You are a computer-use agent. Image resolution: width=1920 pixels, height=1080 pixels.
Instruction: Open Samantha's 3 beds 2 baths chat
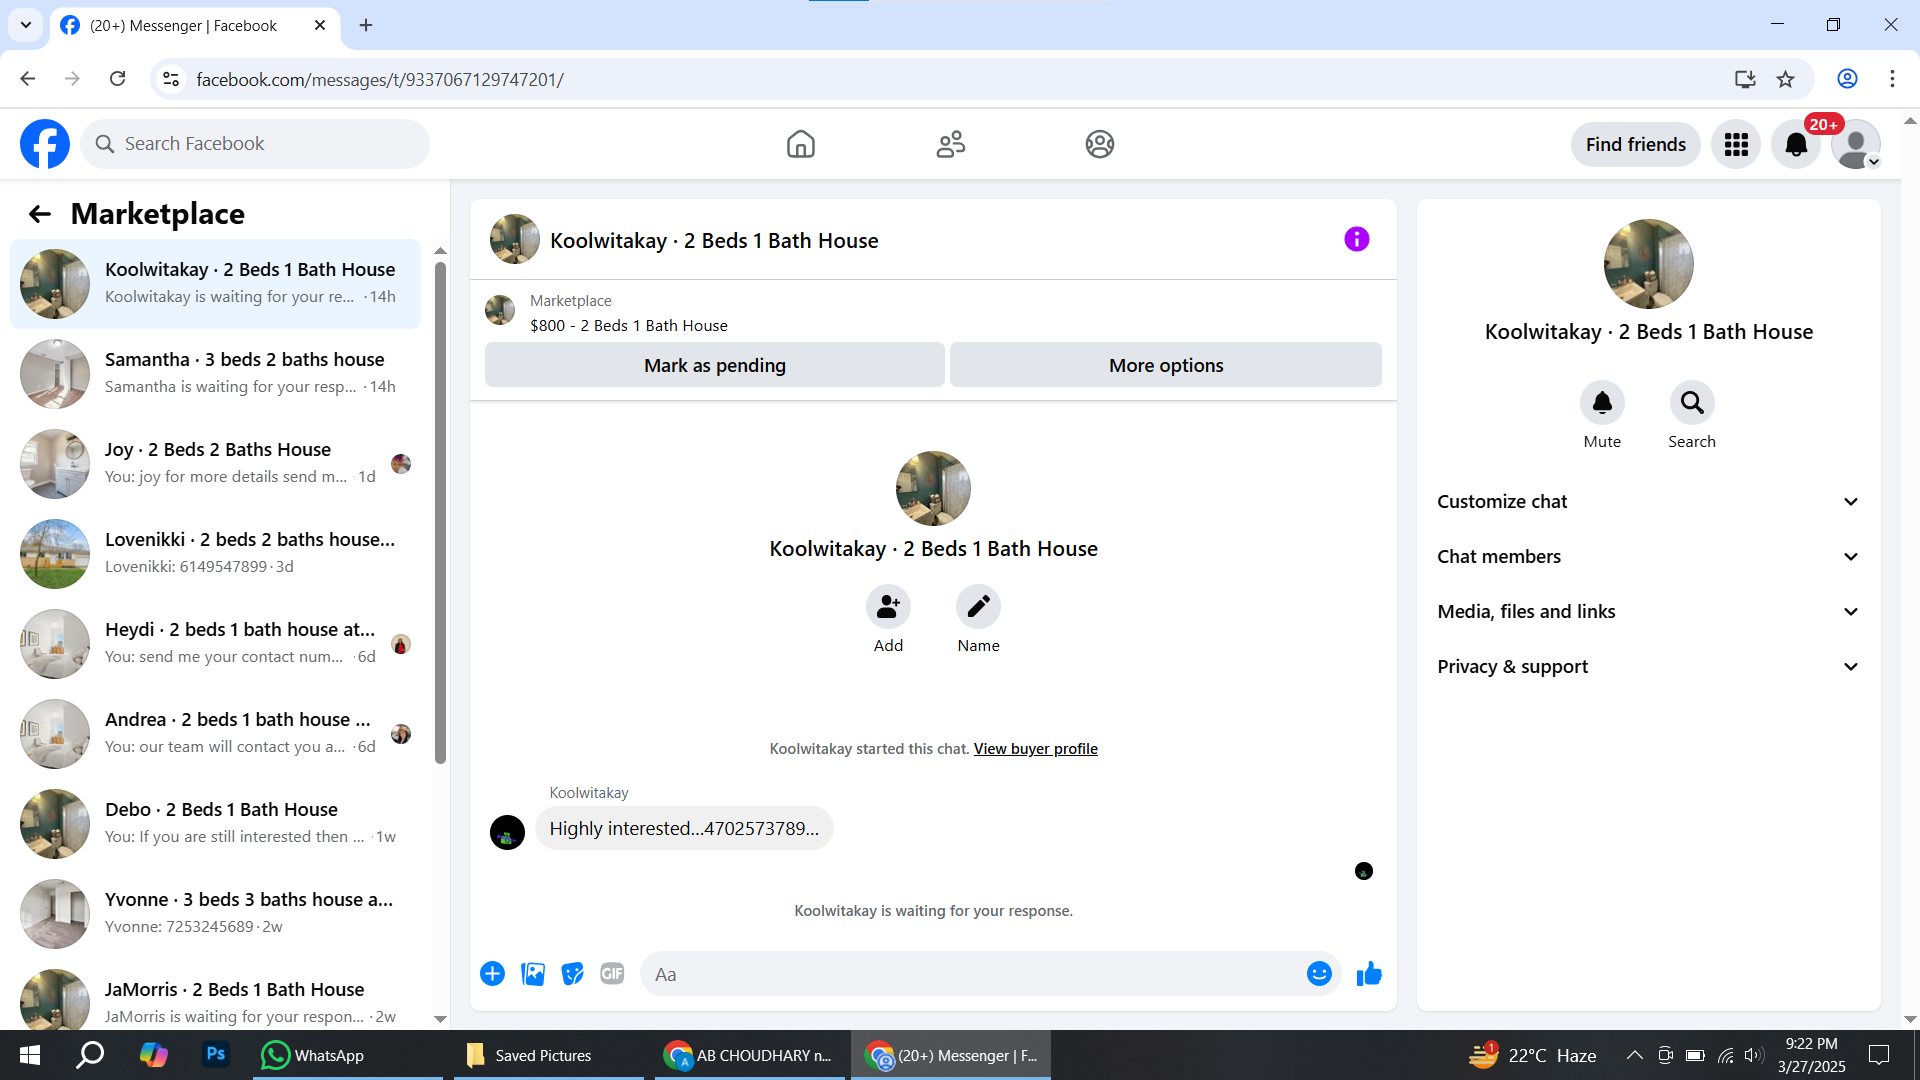pos(215,374)
